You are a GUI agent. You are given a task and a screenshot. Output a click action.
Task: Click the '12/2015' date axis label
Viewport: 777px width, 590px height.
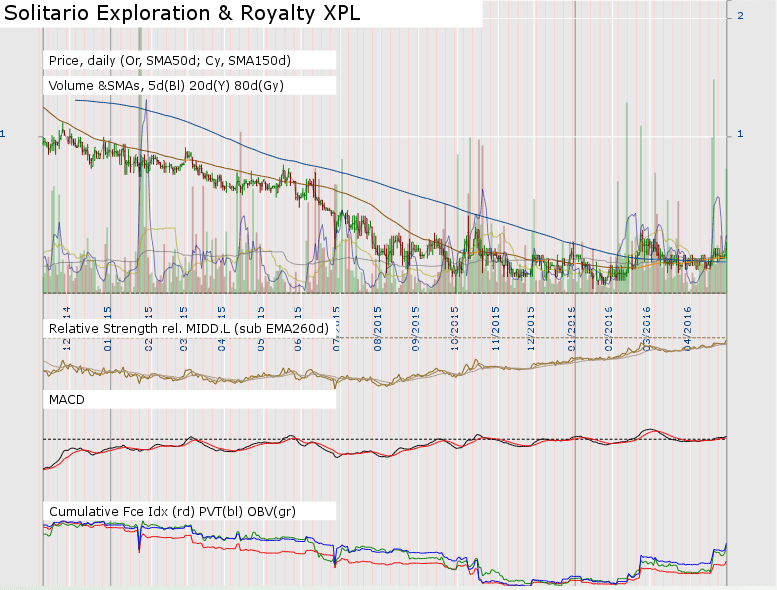coord(531,329)
